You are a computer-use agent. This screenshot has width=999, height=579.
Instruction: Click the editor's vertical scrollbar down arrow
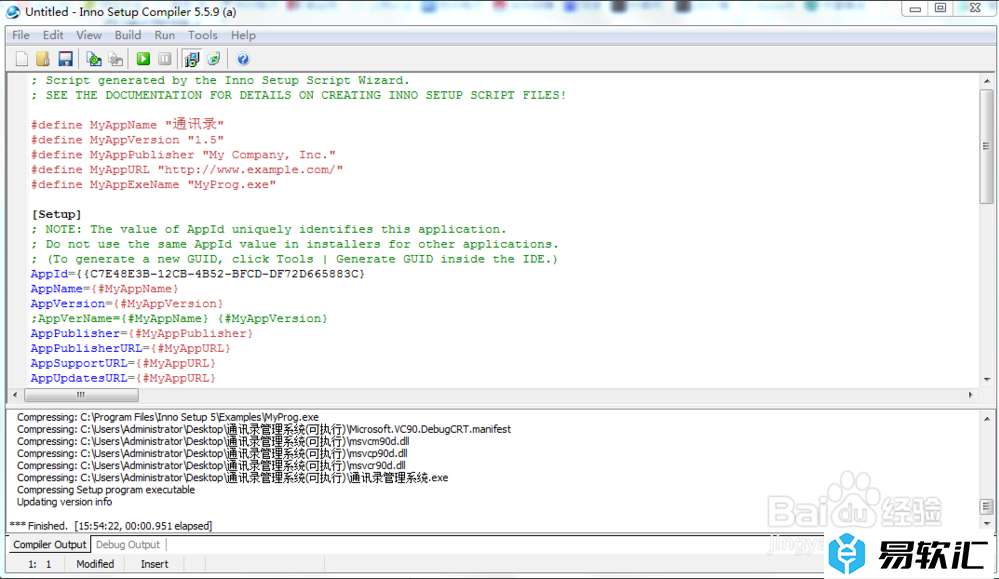(x=987, y=380)
